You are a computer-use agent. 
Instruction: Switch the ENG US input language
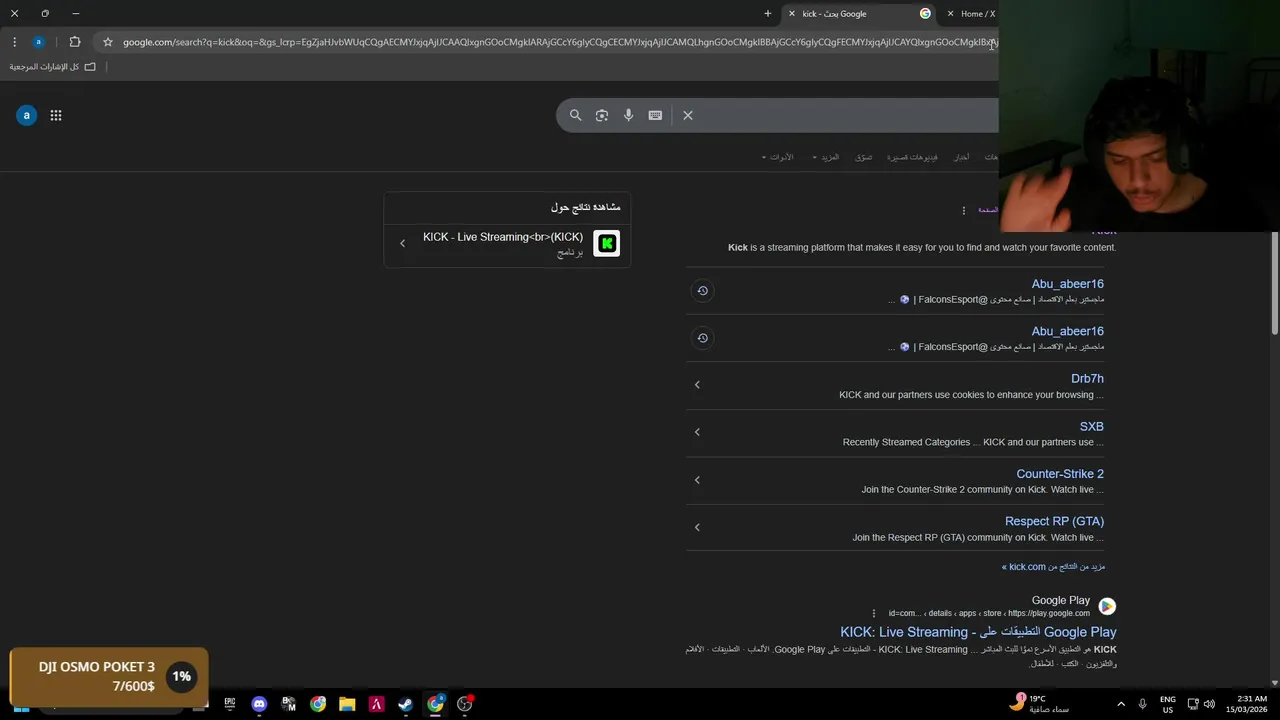click(1168, 704)
